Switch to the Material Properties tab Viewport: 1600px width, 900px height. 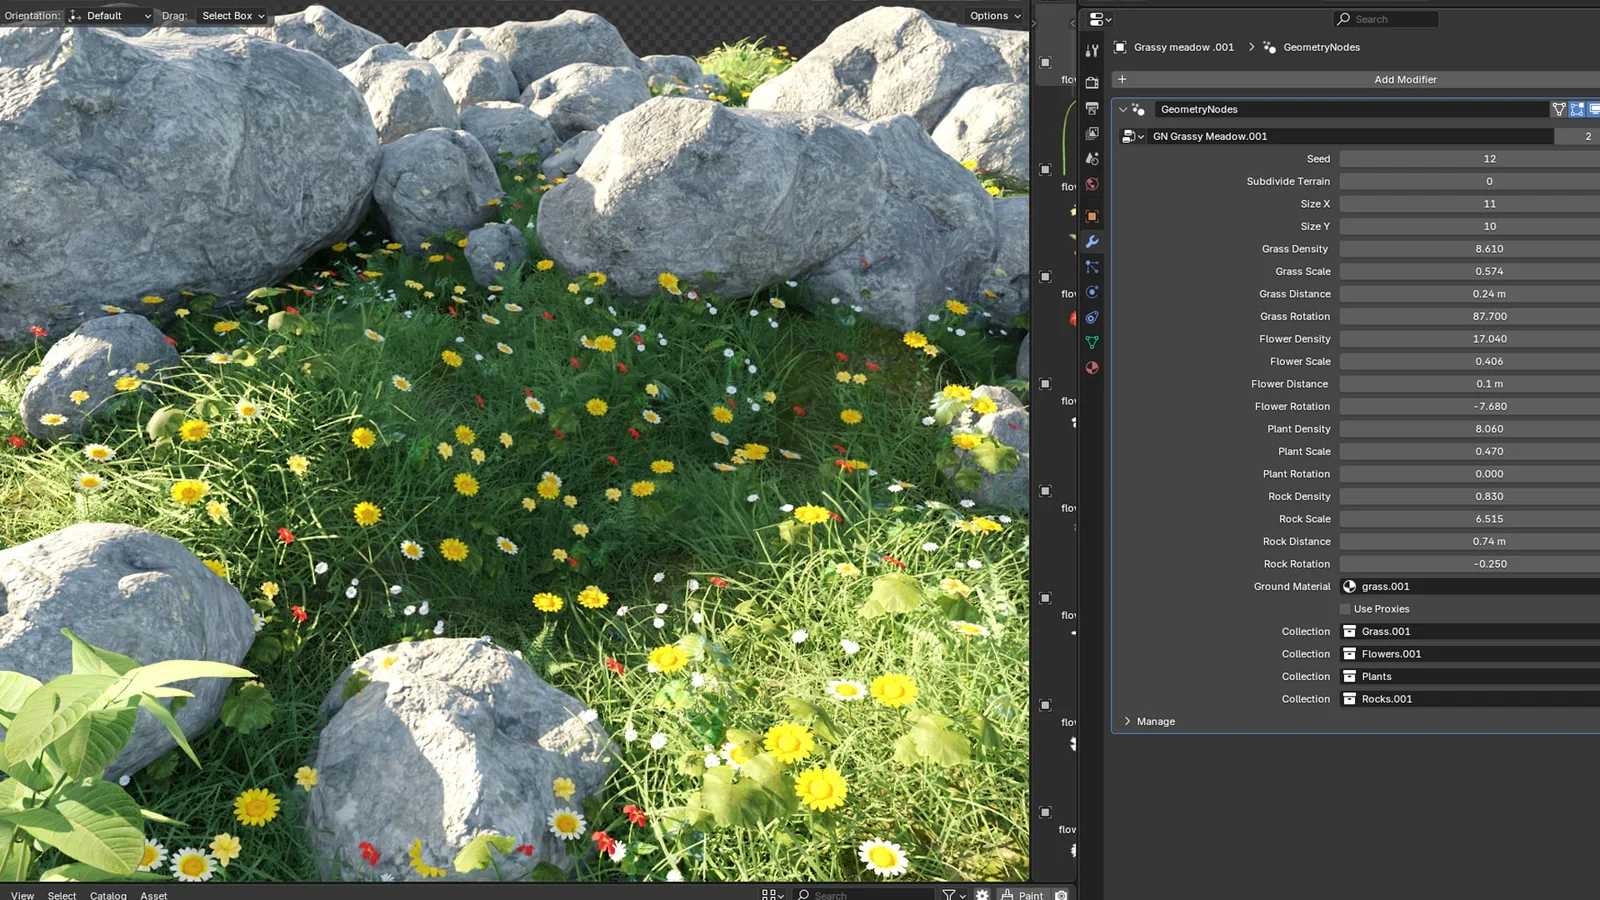[1092, 368]
